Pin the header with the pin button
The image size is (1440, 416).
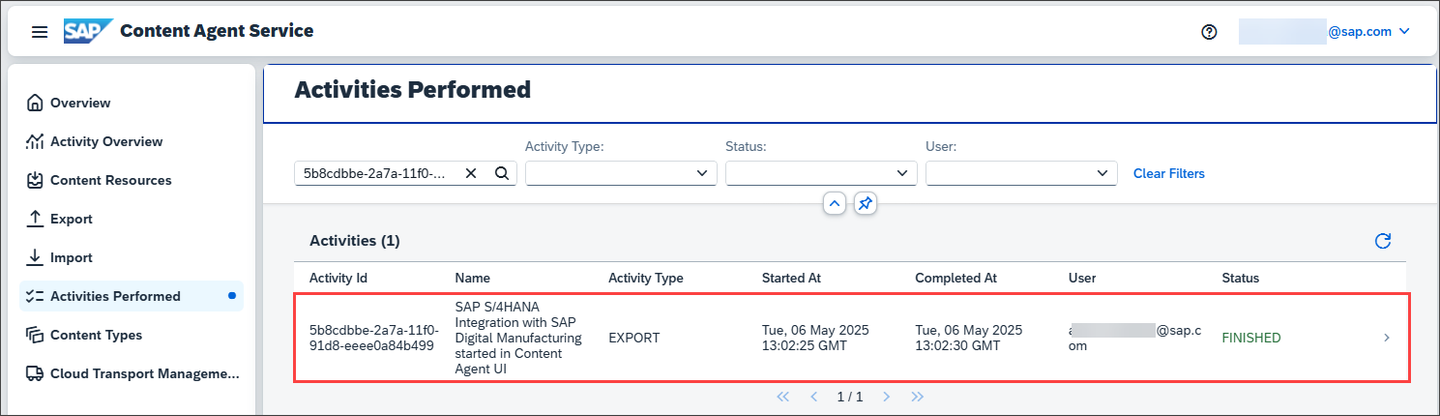click(x=866, y=204)
